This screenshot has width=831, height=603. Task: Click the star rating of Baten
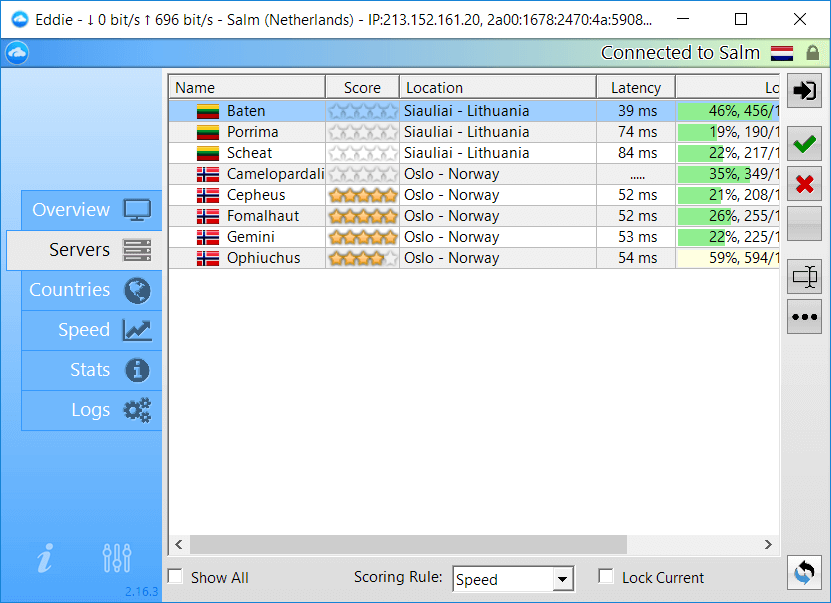[363, 111]
